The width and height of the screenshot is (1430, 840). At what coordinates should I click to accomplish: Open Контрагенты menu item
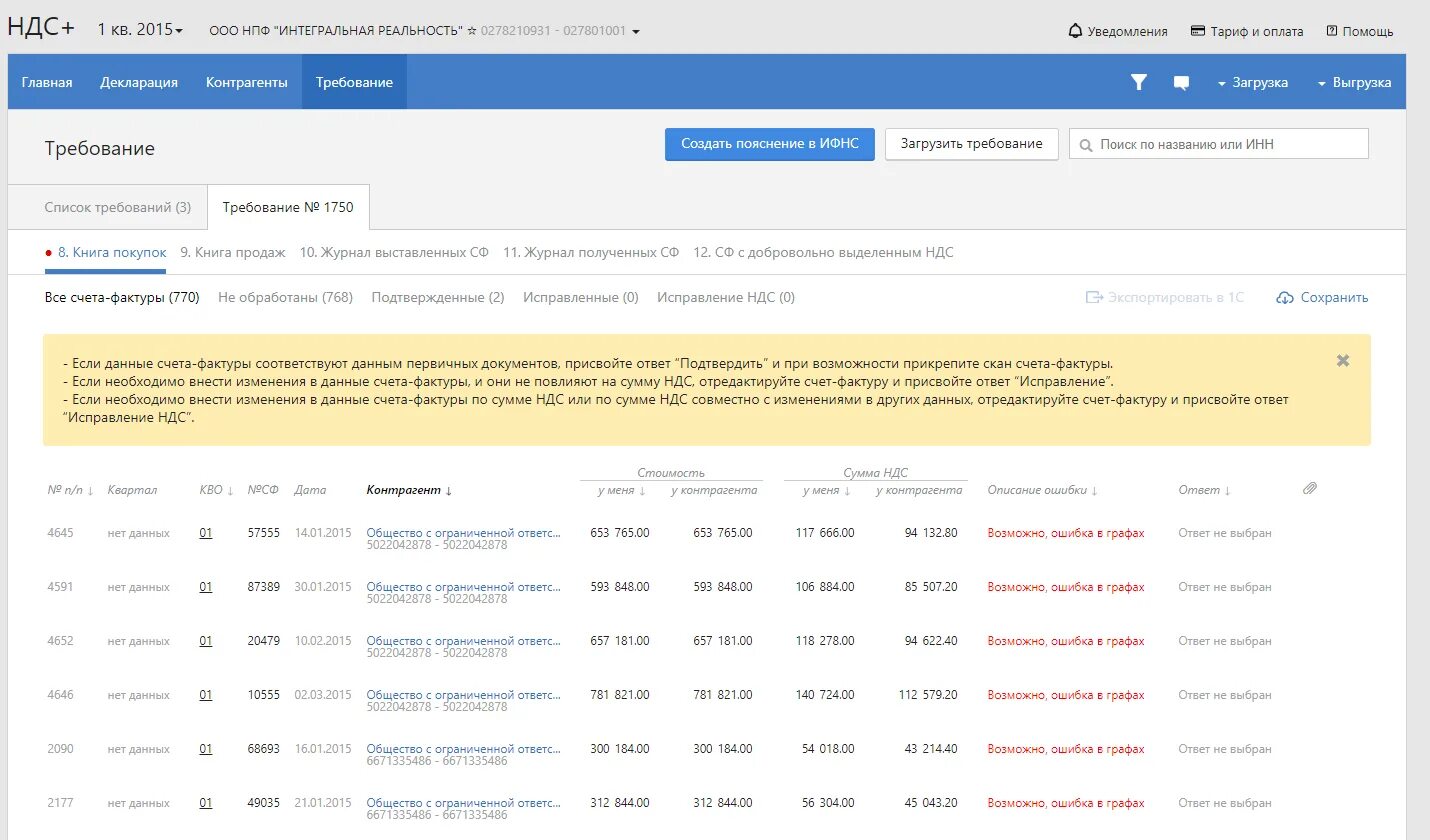click(x=247, y=82)
